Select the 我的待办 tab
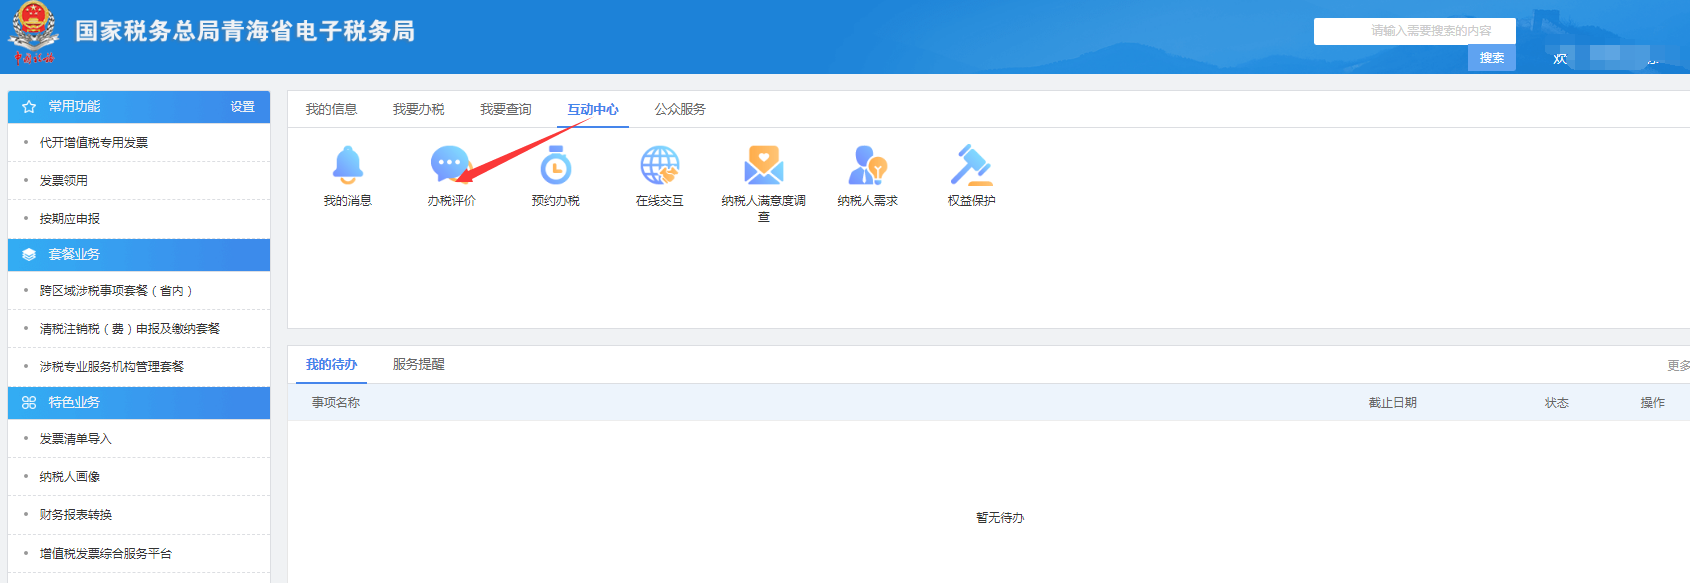This screenshot has width=1690, height=583. [331, 364]
